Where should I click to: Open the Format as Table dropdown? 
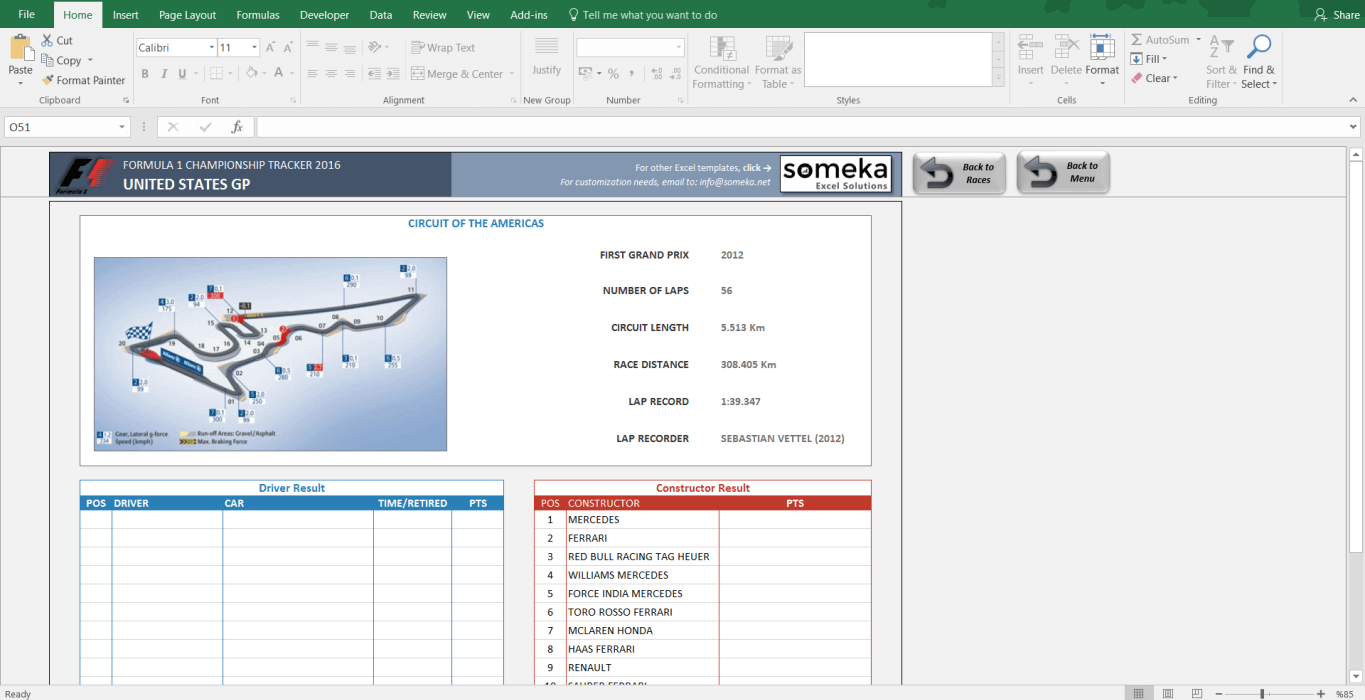(x=777, y=62)
